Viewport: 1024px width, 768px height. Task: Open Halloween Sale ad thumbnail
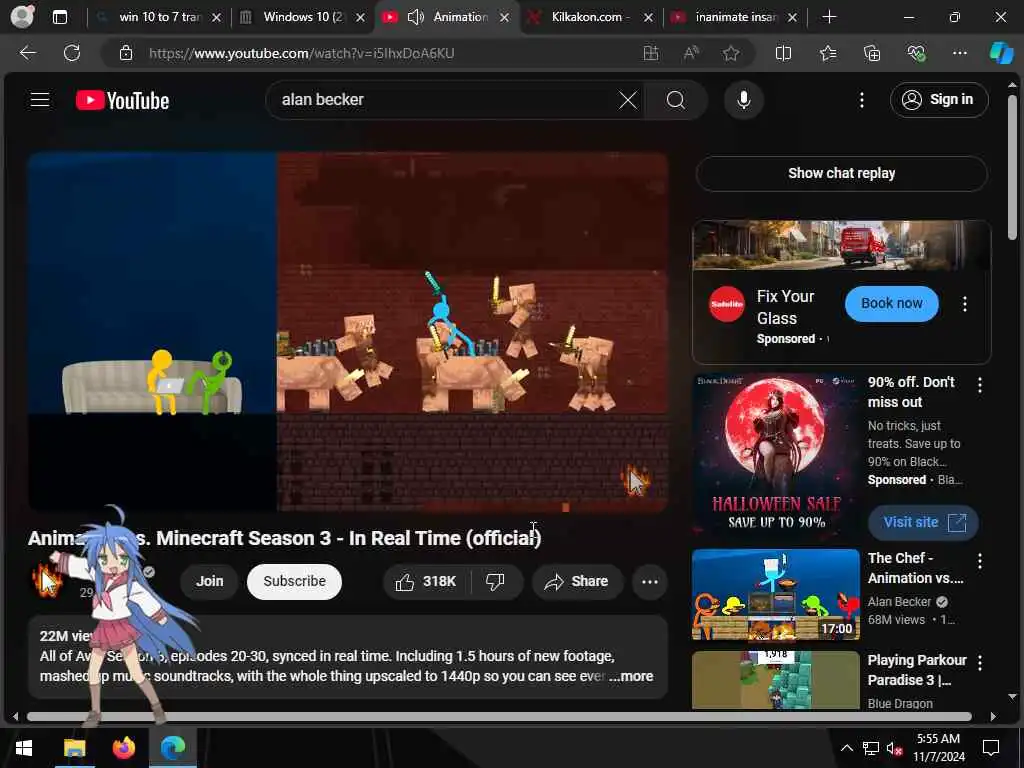click(x=776, y=457)
